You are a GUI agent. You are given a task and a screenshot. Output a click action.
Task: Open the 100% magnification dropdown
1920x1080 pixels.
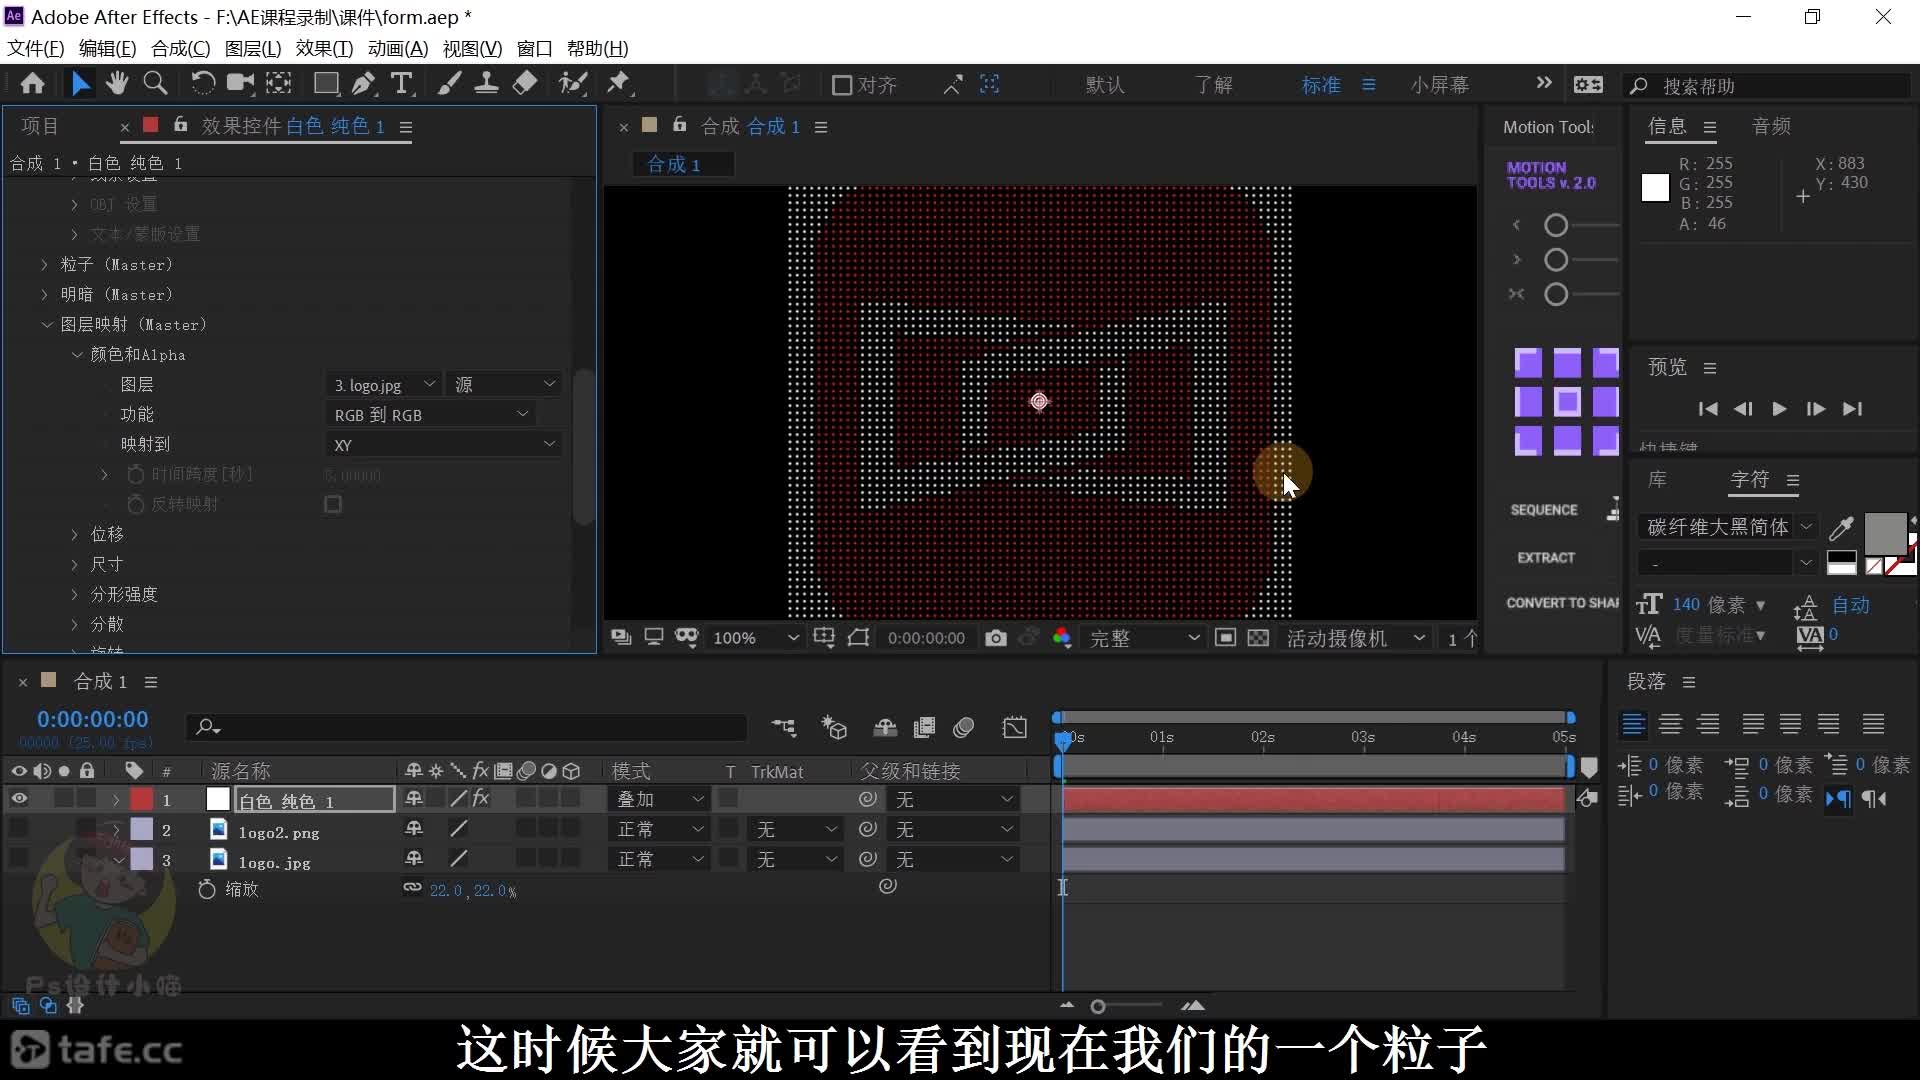point(754,638)
